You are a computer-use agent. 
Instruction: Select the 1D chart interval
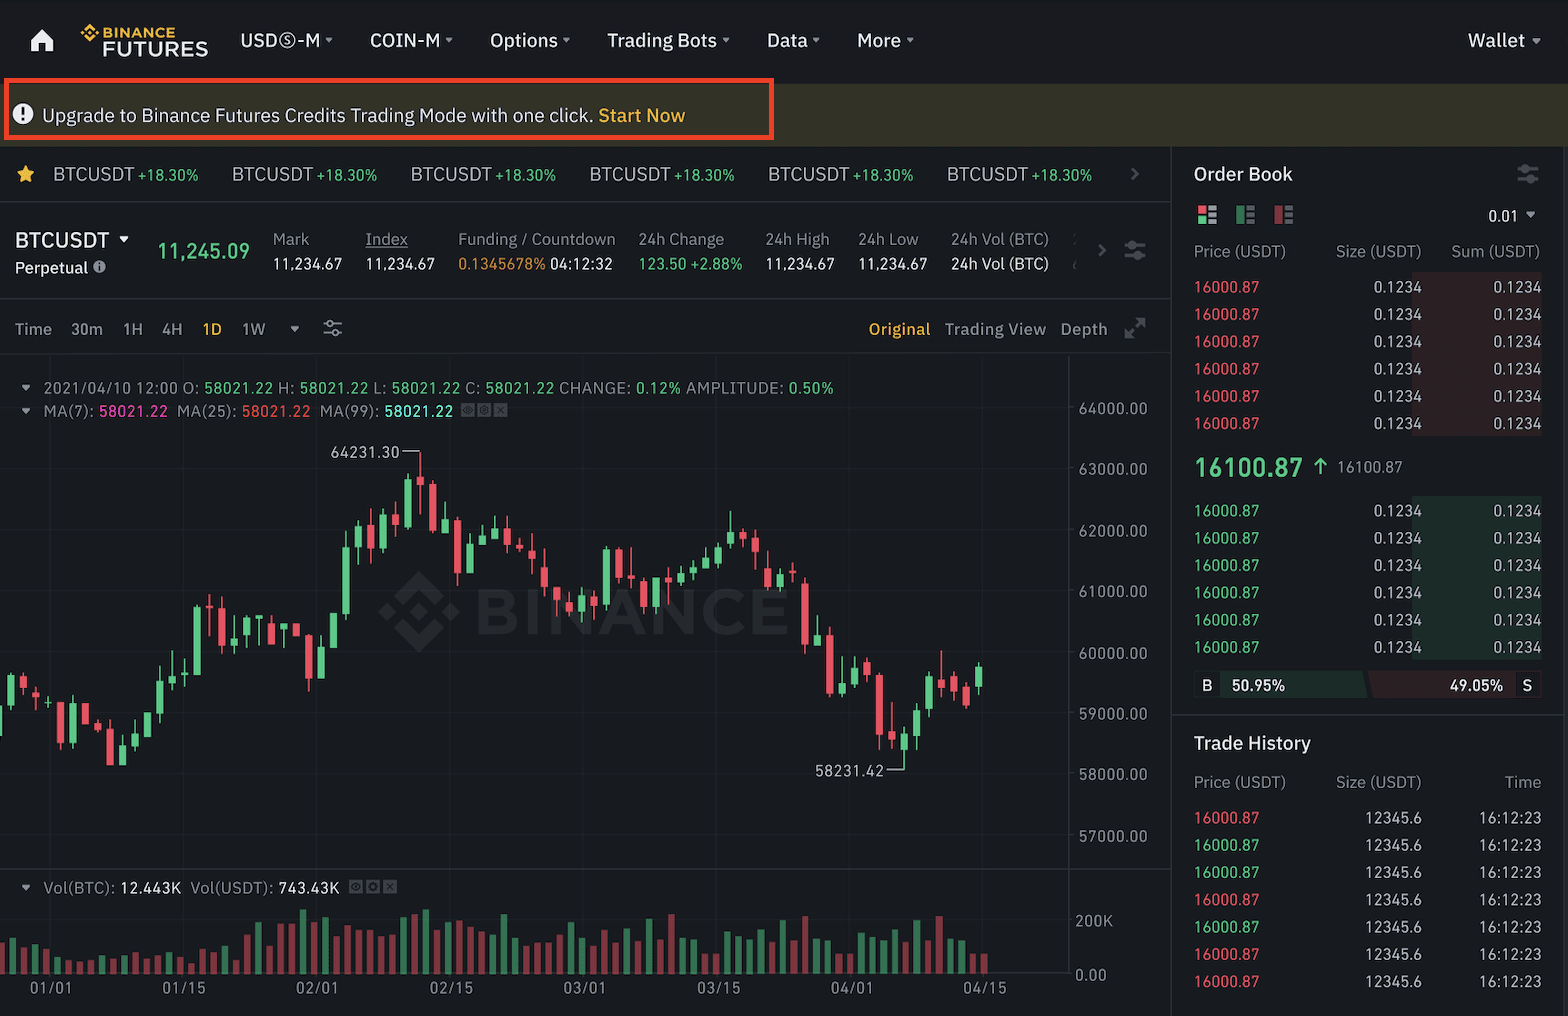pos(212,329)
